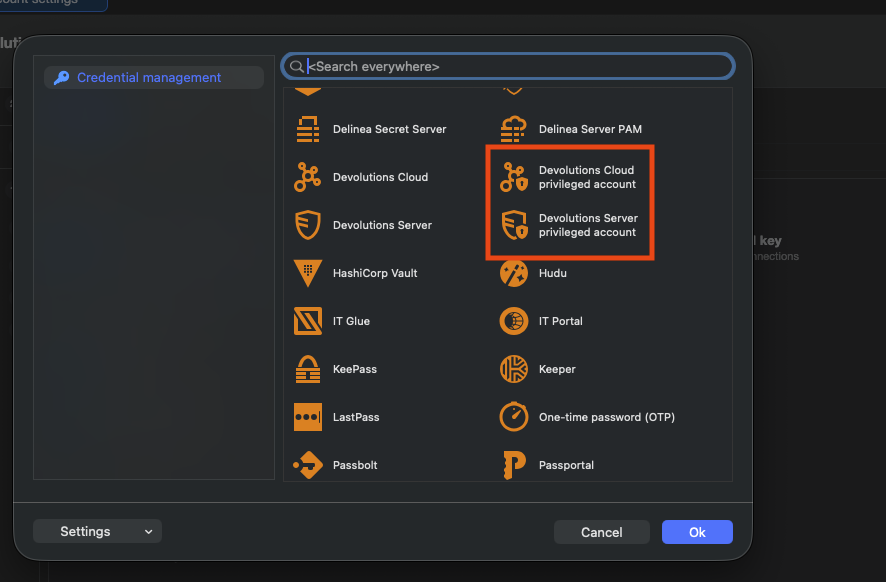
Task: Click the "Devolutions Server" label in left column
Action: tap(382, 225)
